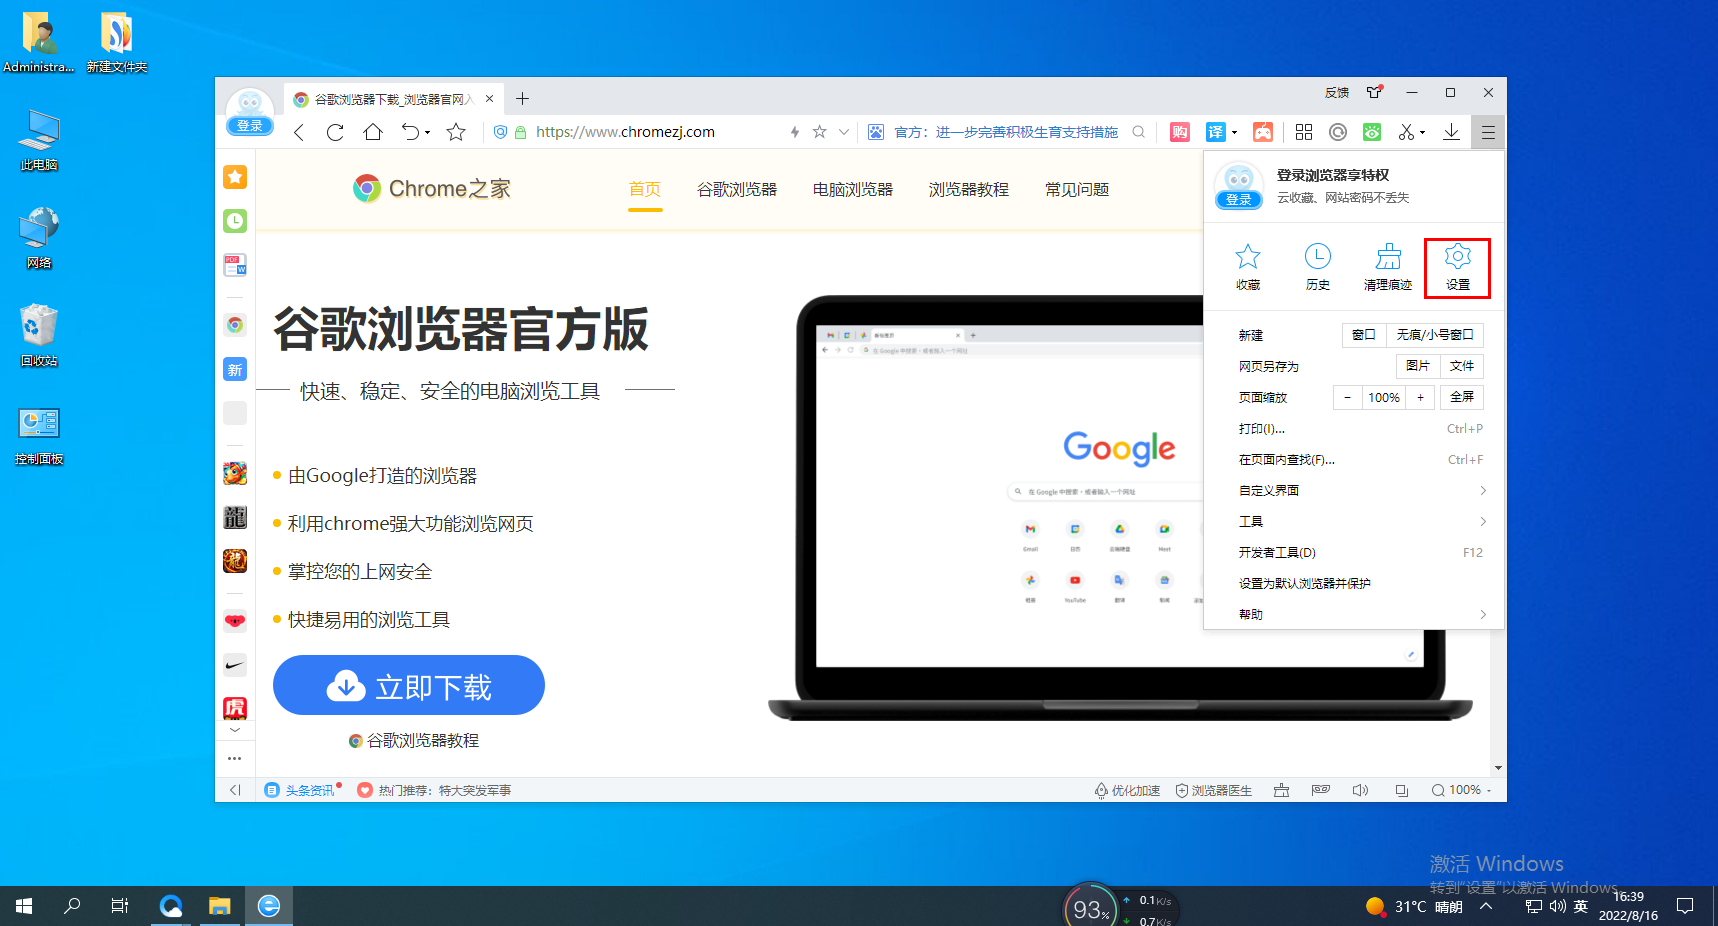1718x926 pixels.
Task: Decrease page zoom with minus button
Action: click(1347, 397)
